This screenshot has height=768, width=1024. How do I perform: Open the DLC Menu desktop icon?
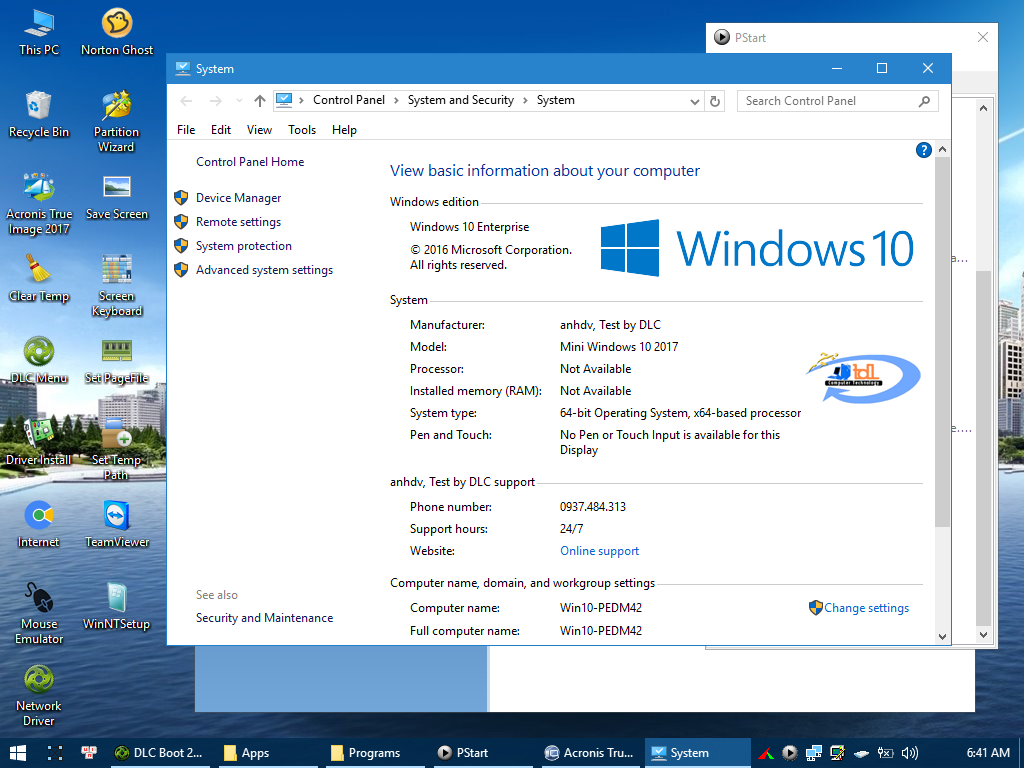pyautogui.click(x=39, y=360)
